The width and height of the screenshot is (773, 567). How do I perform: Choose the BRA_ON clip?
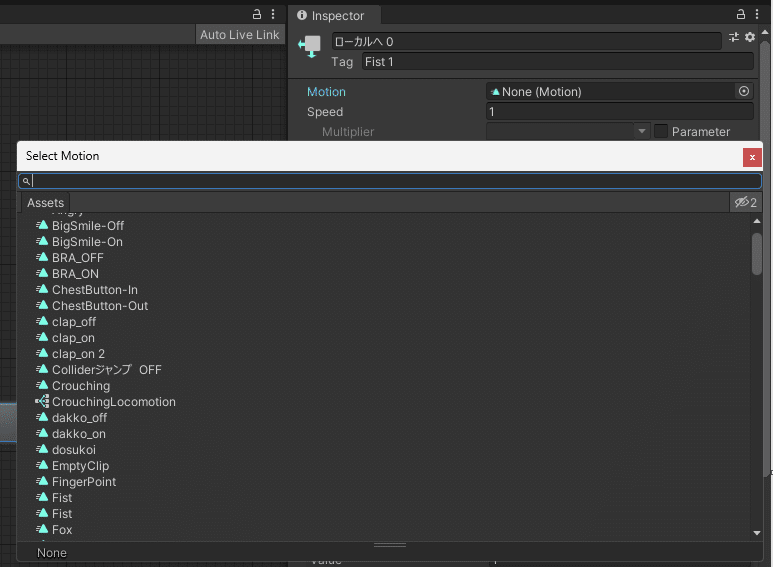(75, 274)
